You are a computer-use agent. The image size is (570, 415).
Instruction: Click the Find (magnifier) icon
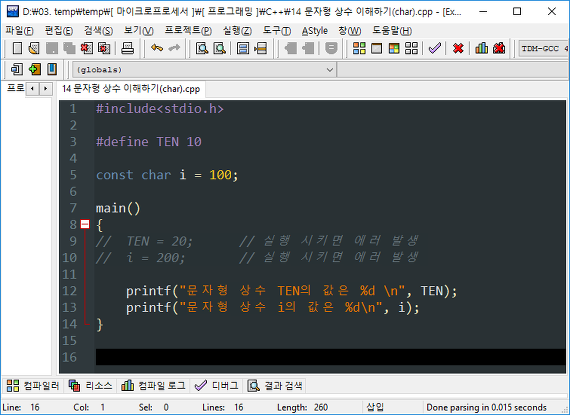pyautogui.click(x=202, y=48)
